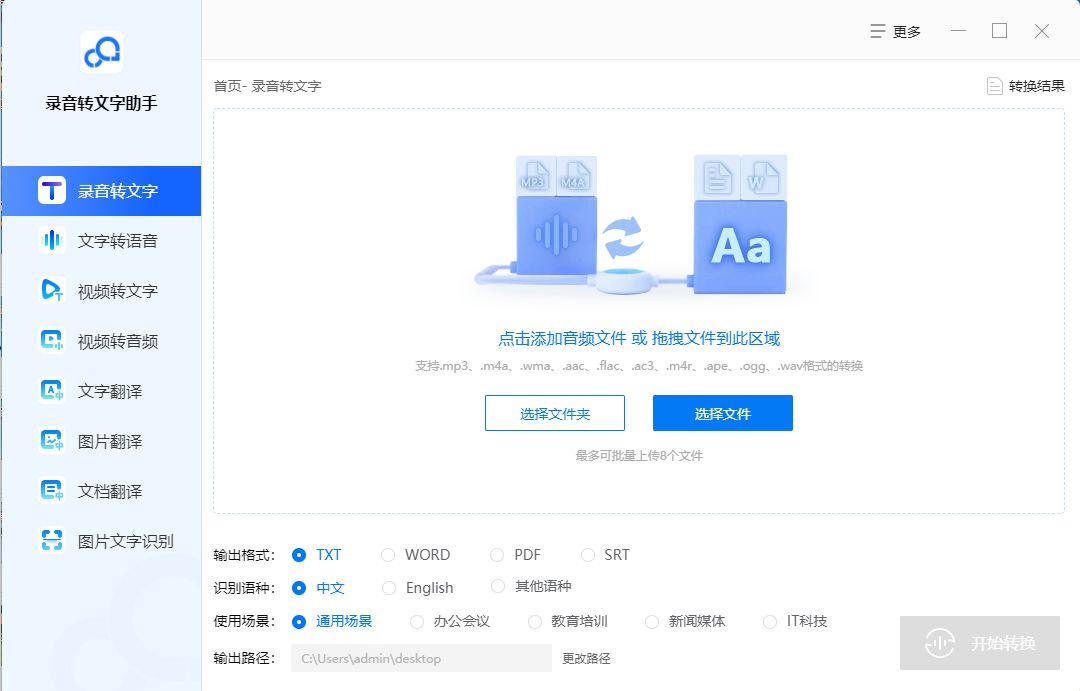The width and height of the screenshot is (1080, 691).
Task: Click the T icon beside 录音转文字
Action: (52, 190)
